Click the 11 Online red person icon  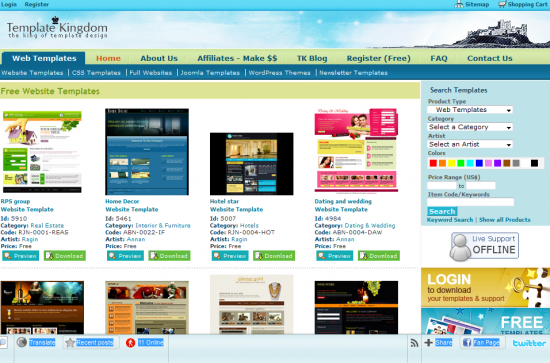(x=130, y=343)
